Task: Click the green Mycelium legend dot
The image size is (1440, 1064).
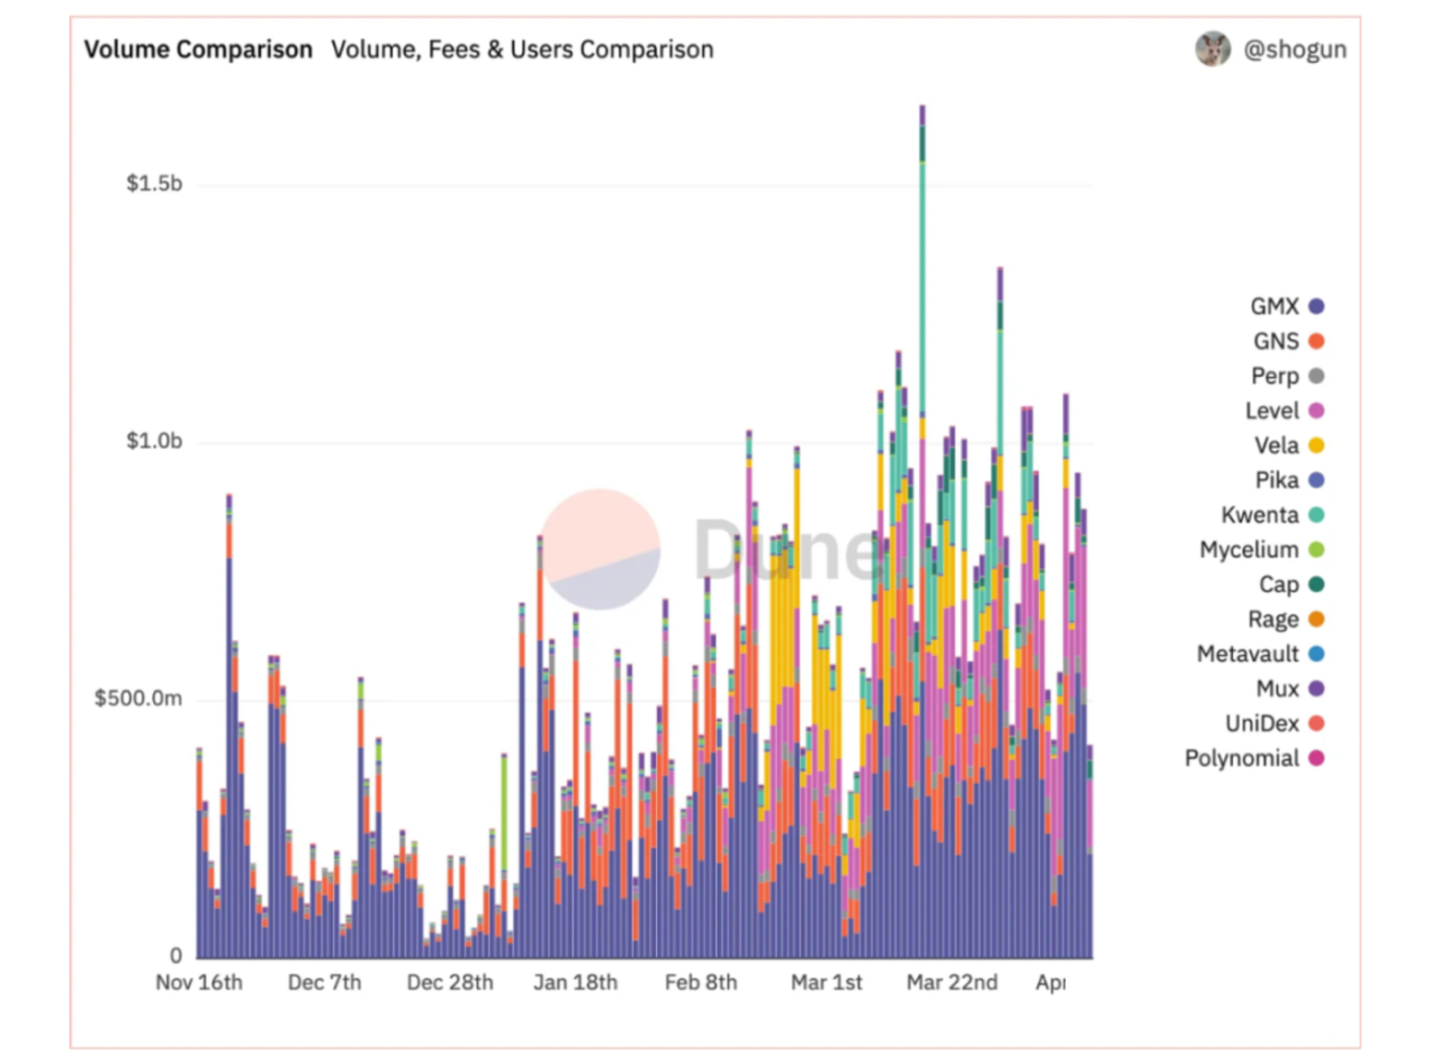Action: tap(1316, 550)
